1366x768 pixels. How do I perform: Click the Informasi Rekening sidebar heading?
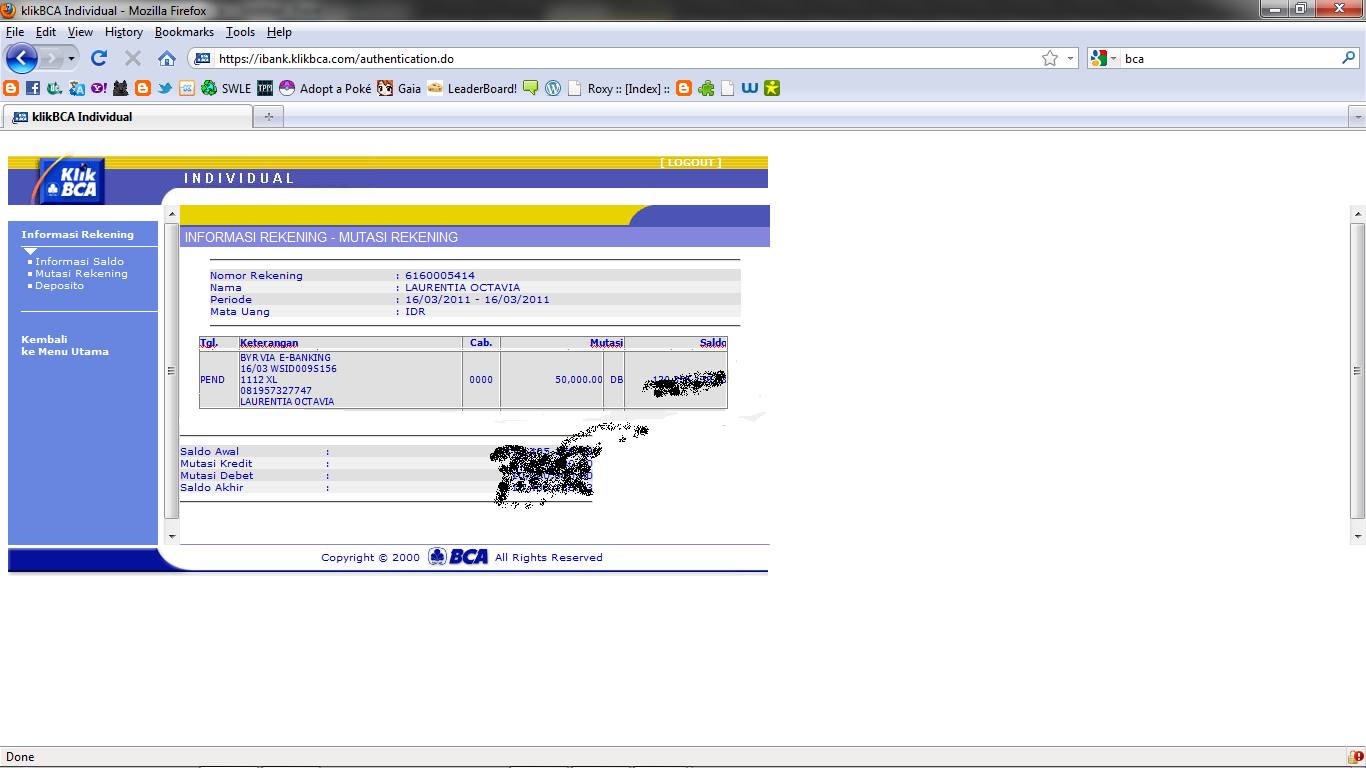[x=77, y=234]
